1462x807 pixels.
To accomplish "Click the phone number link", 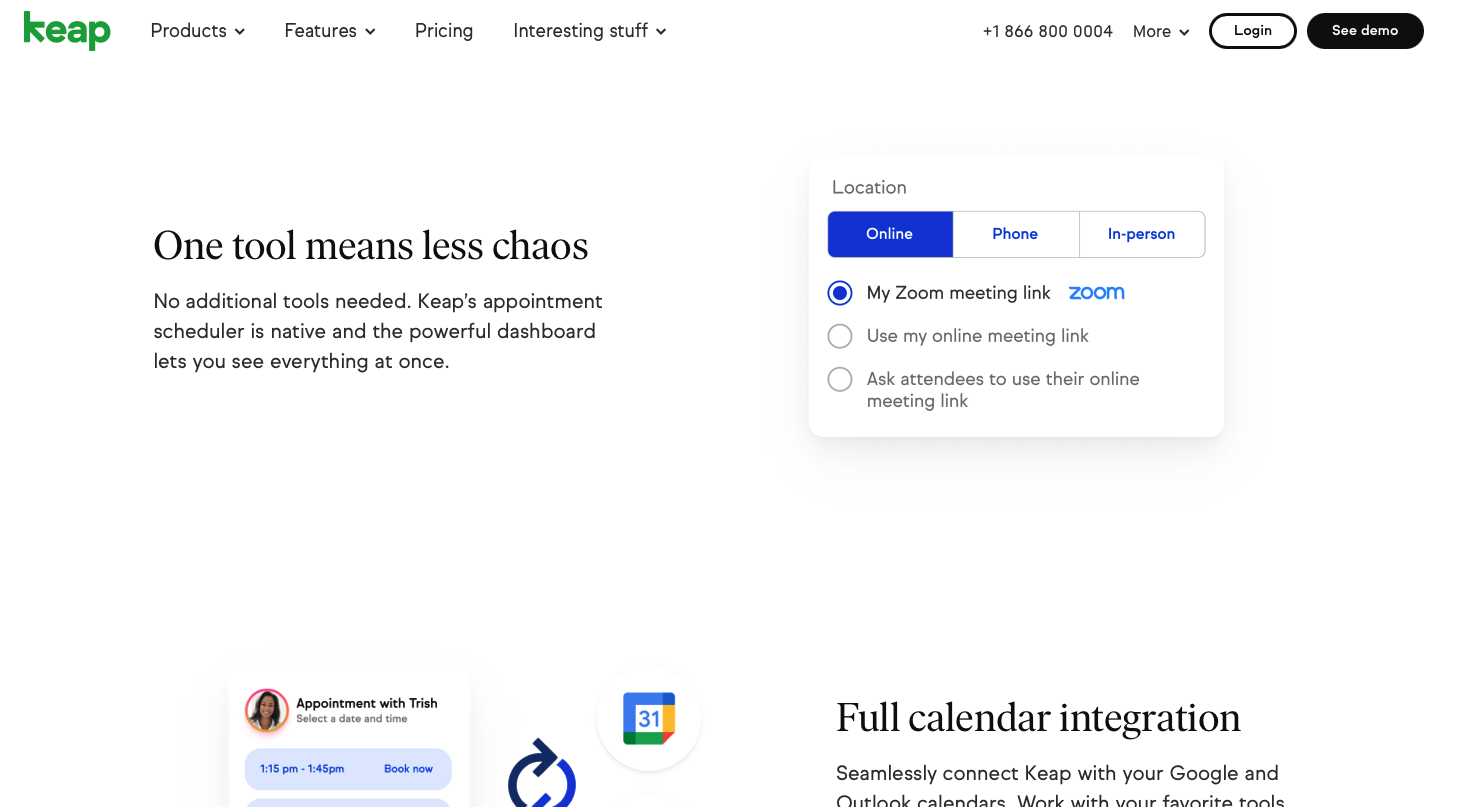I will [x=1048, y=32].
